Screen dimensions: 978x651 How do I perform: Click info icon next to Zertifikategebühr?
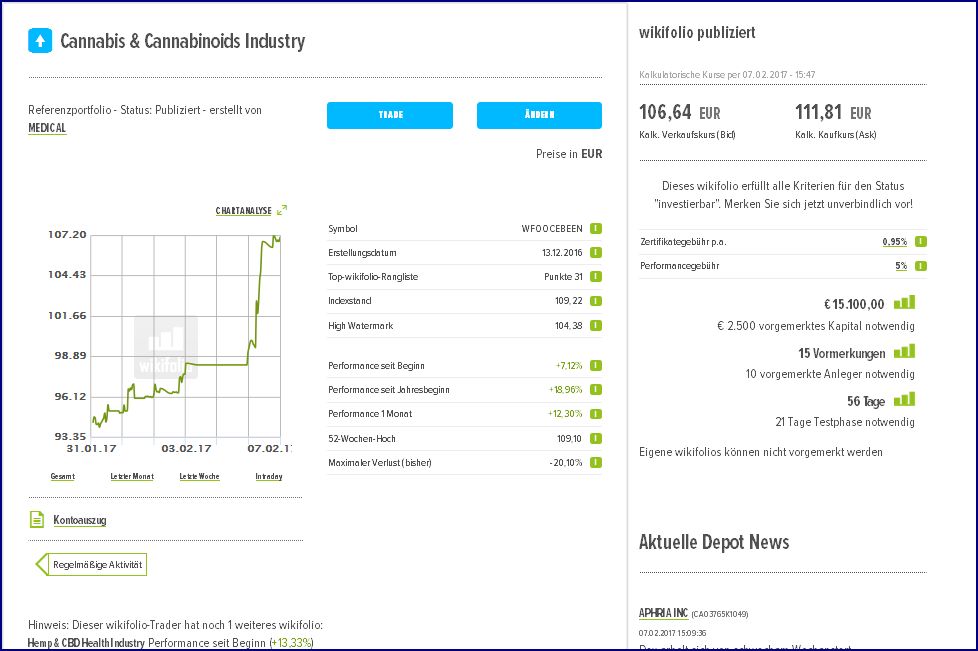920,241
